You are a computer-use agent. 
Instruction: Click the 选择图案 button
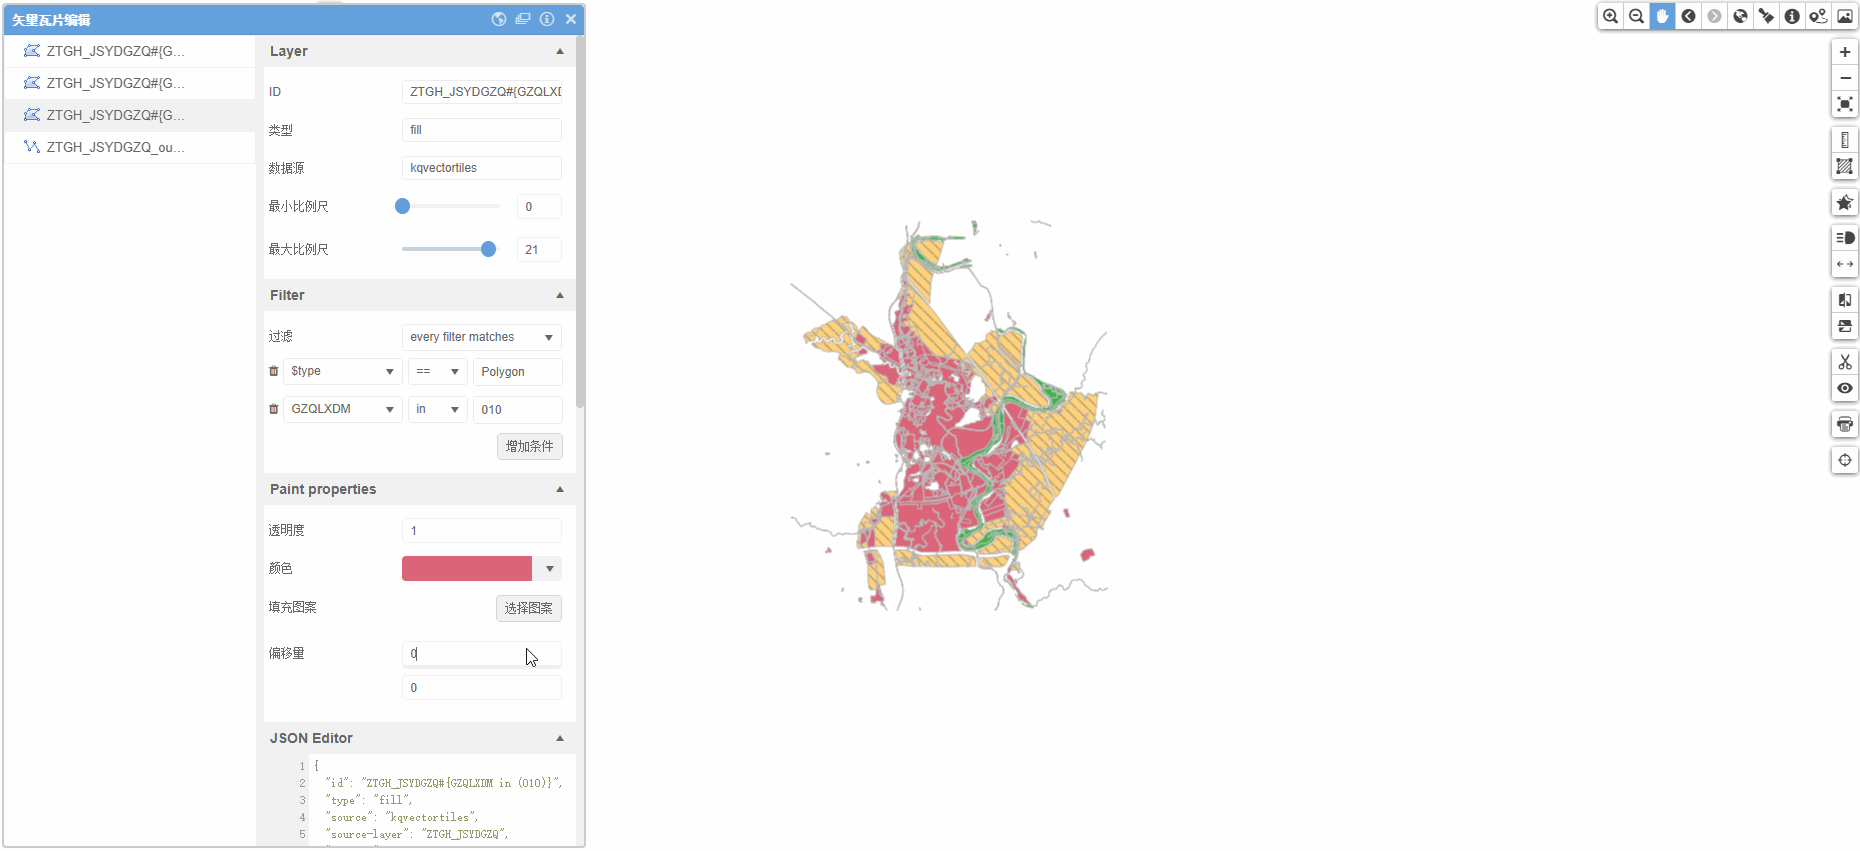click(529, 608)
